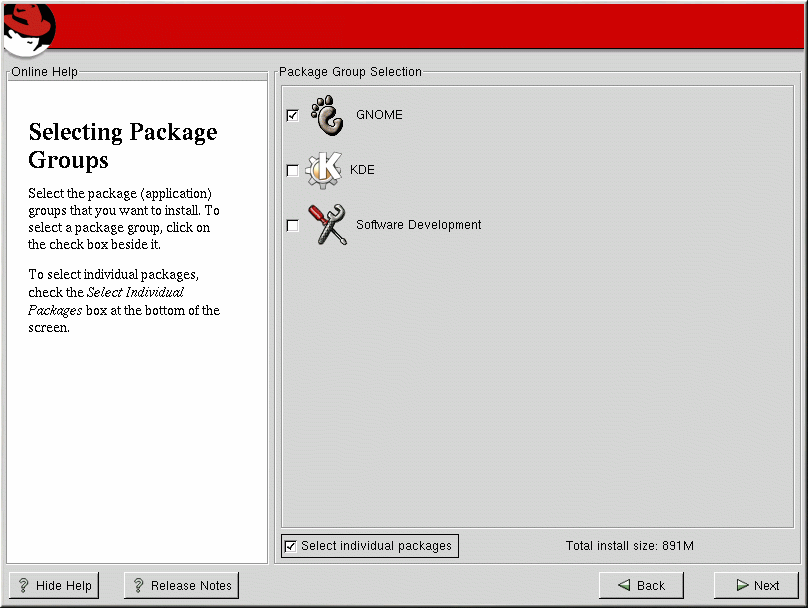Click the Online Help panel title
The image size is (808, 608).
click(x=44, y=72)
